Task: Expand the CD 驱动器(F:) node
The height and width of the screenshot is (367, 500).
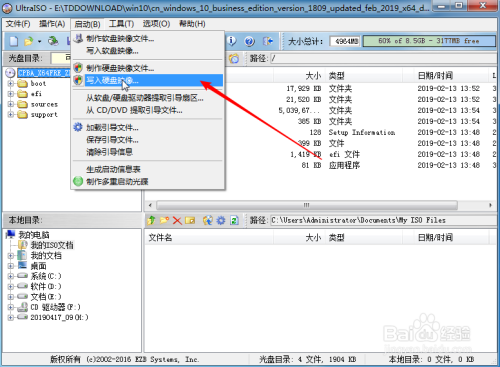Action: coord(11,307)
